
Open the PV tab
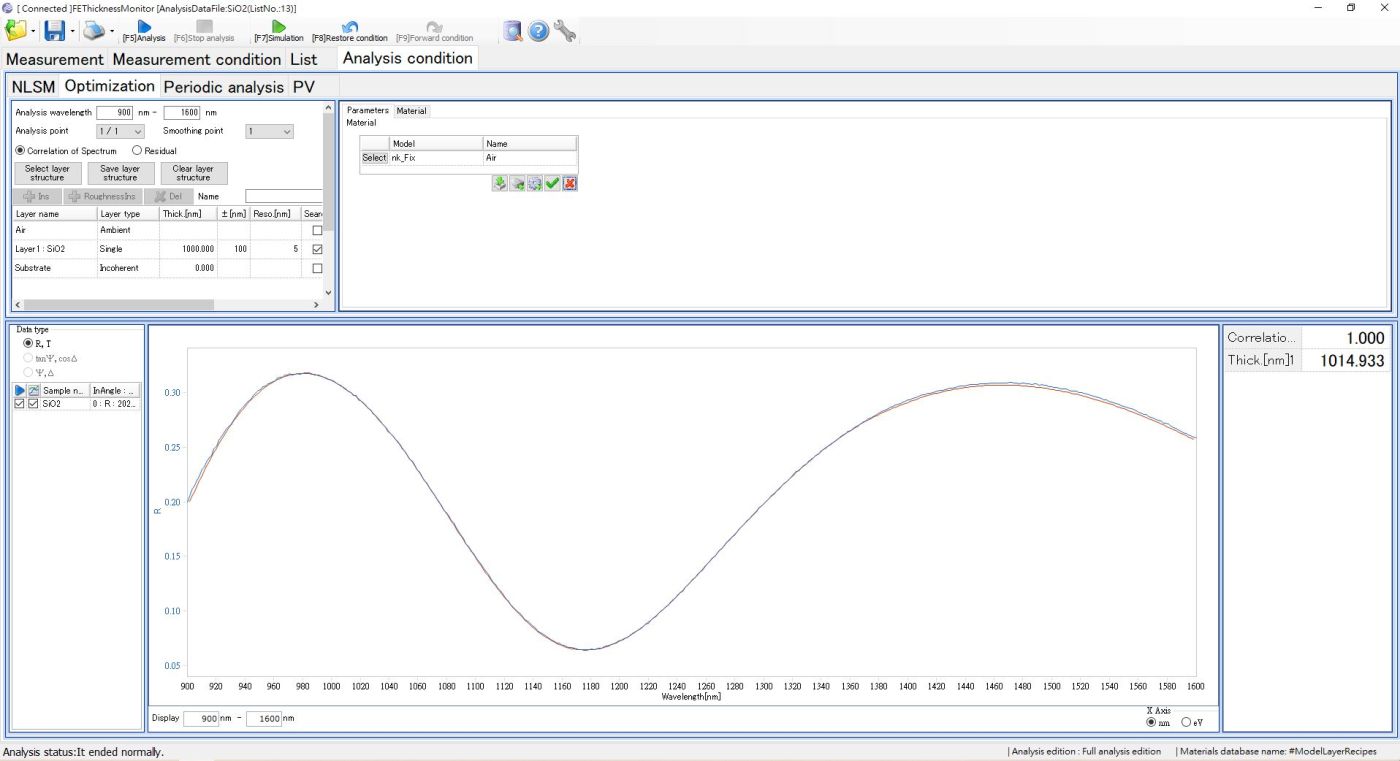(x=304, y=87)
